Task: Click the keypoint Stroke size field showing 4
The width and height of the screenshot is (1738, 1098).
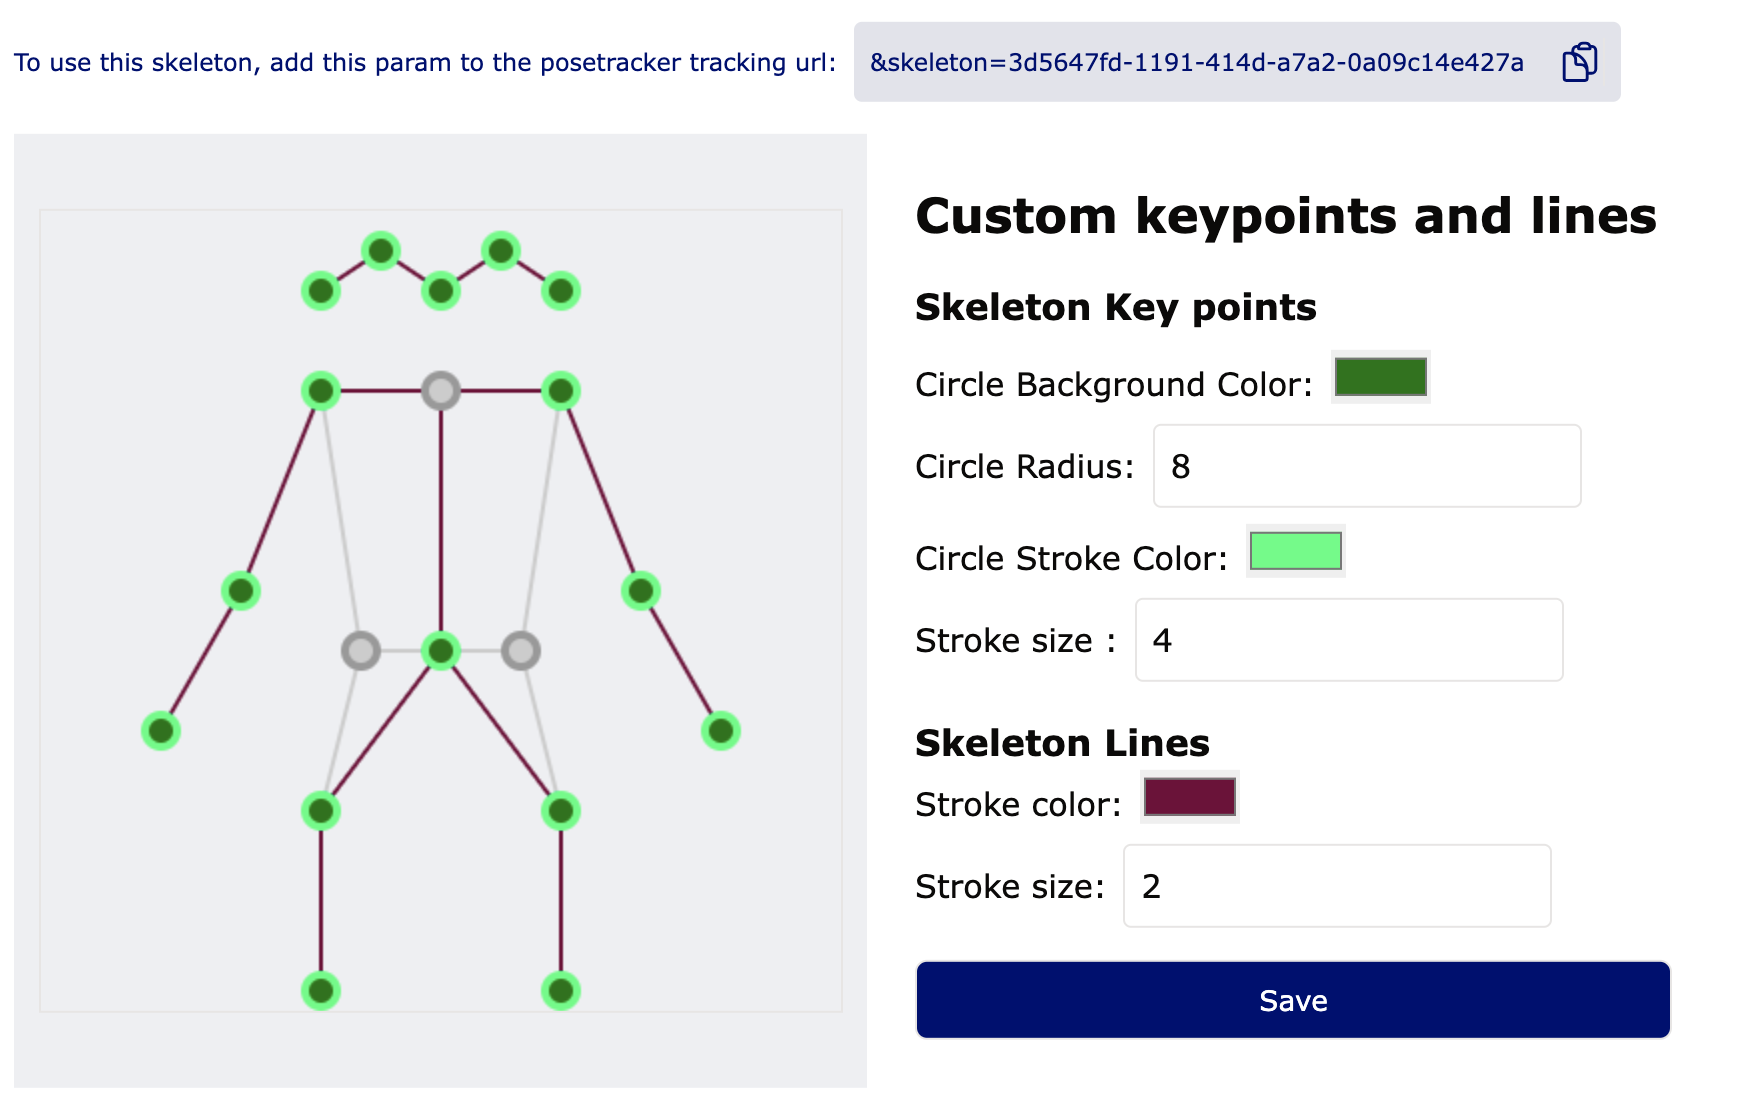Action: pyautogui.click(x=1348, y=640)
